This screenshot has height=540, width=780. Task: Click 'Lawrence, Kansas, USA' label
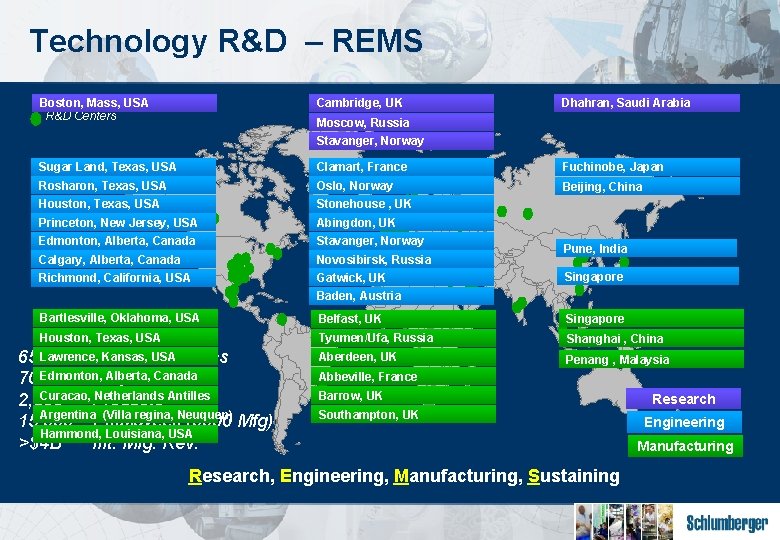click(x=125, y=357)
